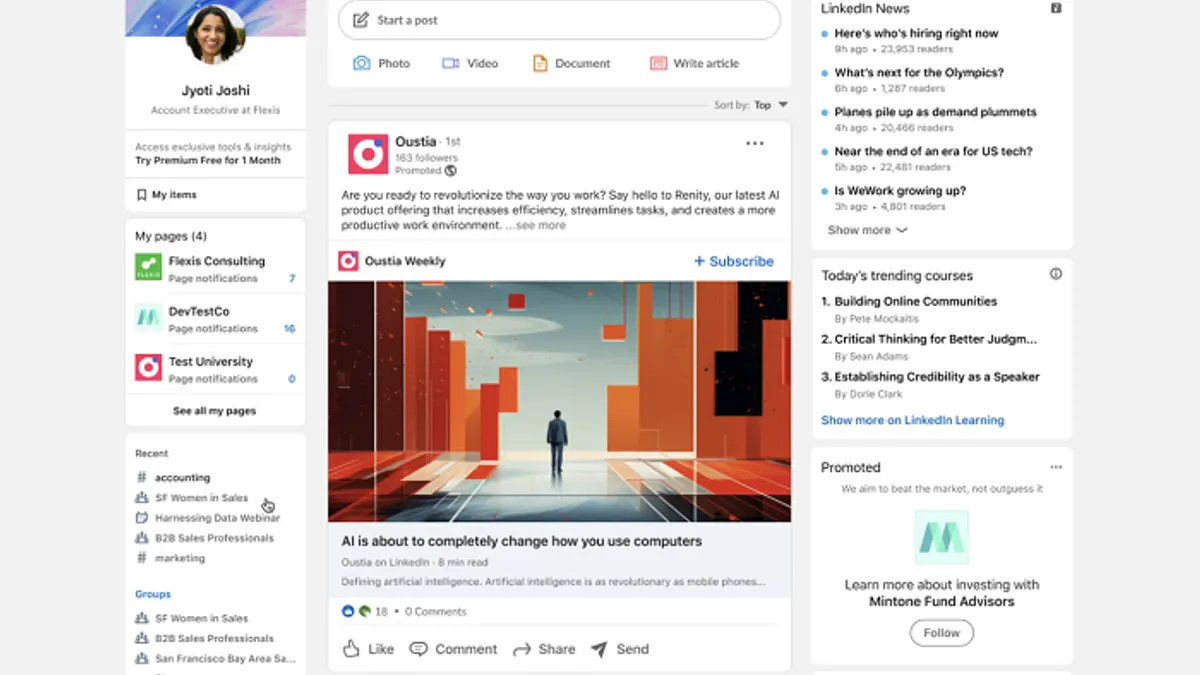Read Is WeWork growing up story
1200x675 pixels.
coord(900,191)
